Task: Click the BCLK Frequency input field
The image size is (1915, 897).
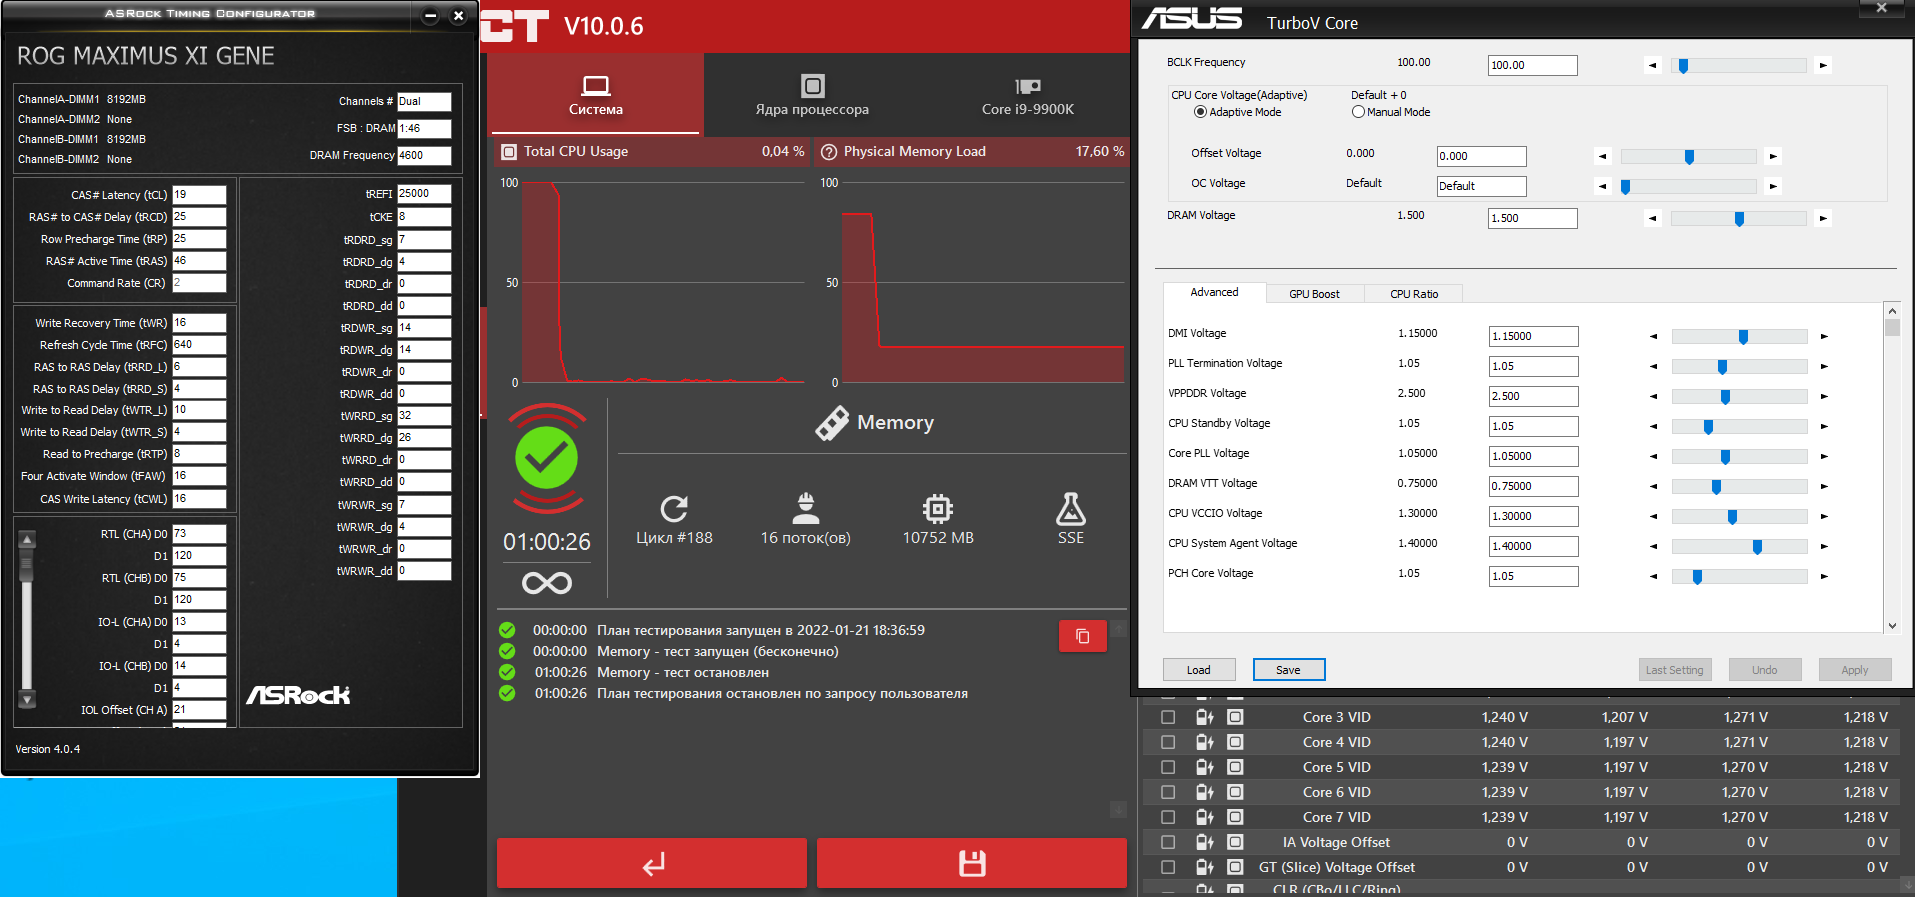Action: click(x=1533, y=65)
